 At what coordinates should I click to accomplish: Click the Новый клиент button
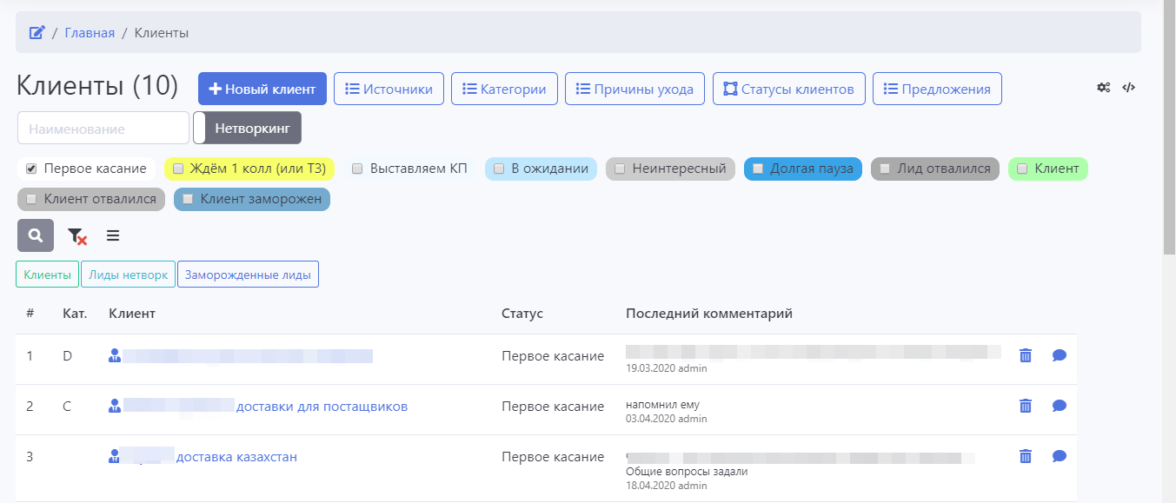pos(262,89)
